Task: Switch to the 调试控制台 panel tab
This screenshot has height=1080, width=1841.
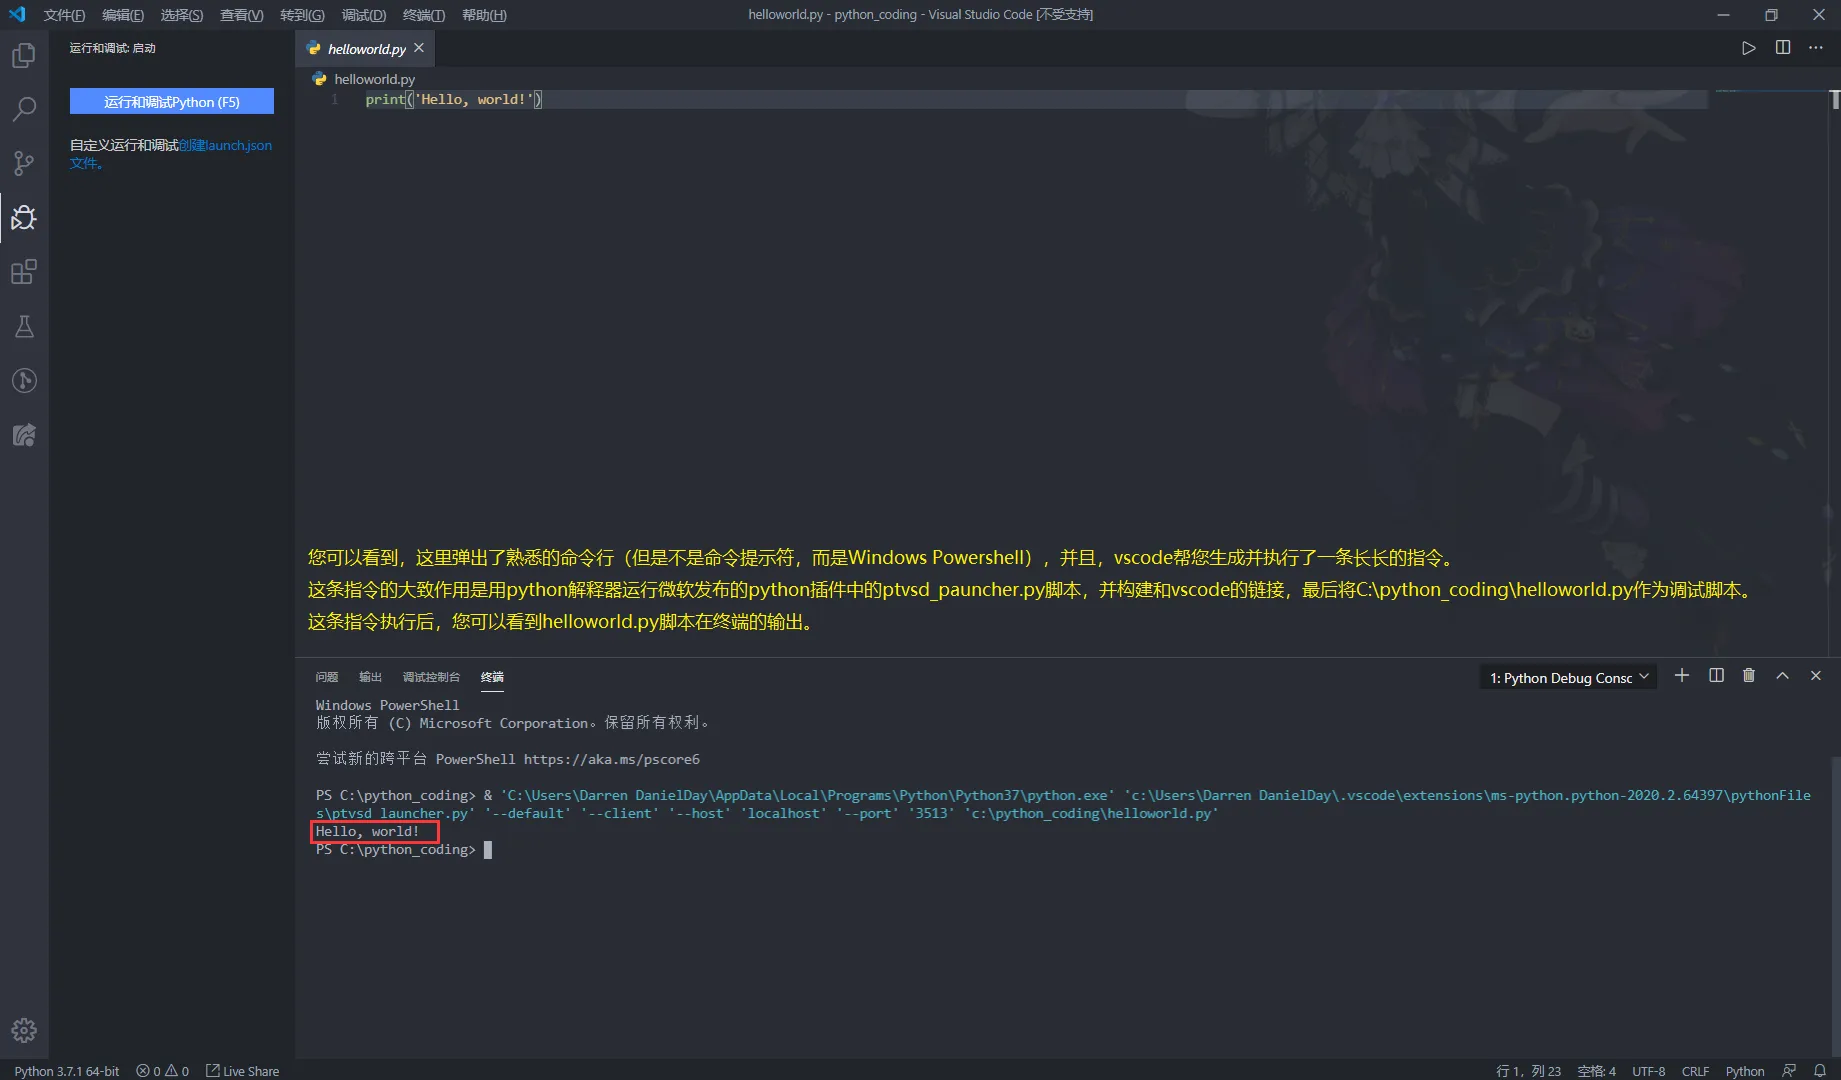Action: point(432,677)
